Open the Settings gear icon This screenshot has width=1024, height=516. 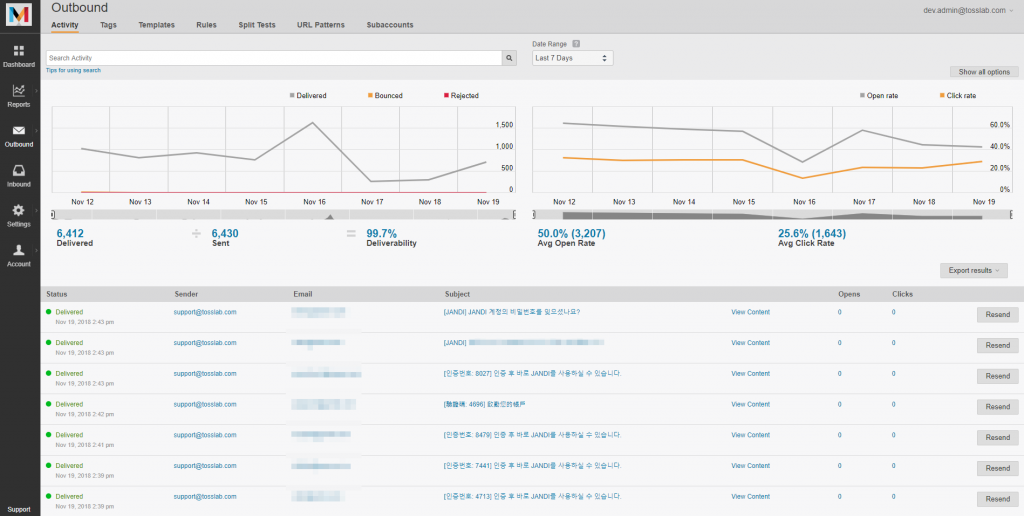point(19,211)
